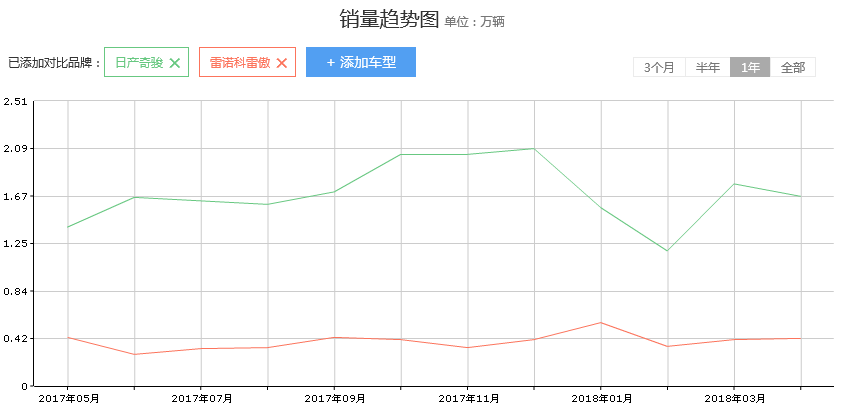This screenshot has height=418, width=847.
Task: Switch the range to 3个月
Action: [659, 68]
